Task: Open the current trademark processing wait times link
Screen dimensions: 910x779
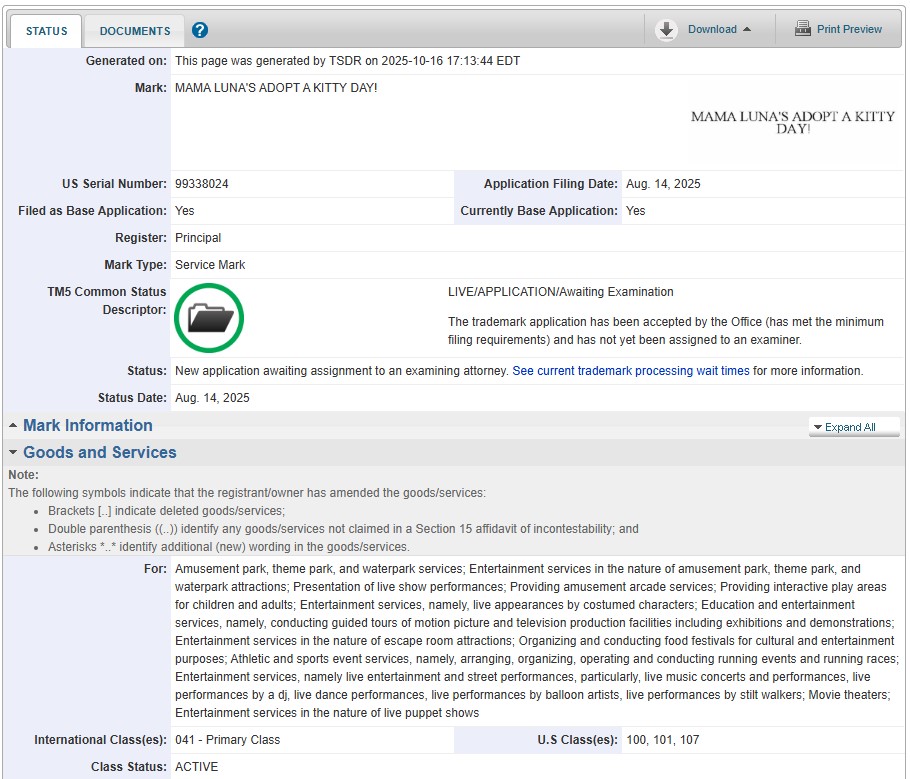Action: pos(630,371)
